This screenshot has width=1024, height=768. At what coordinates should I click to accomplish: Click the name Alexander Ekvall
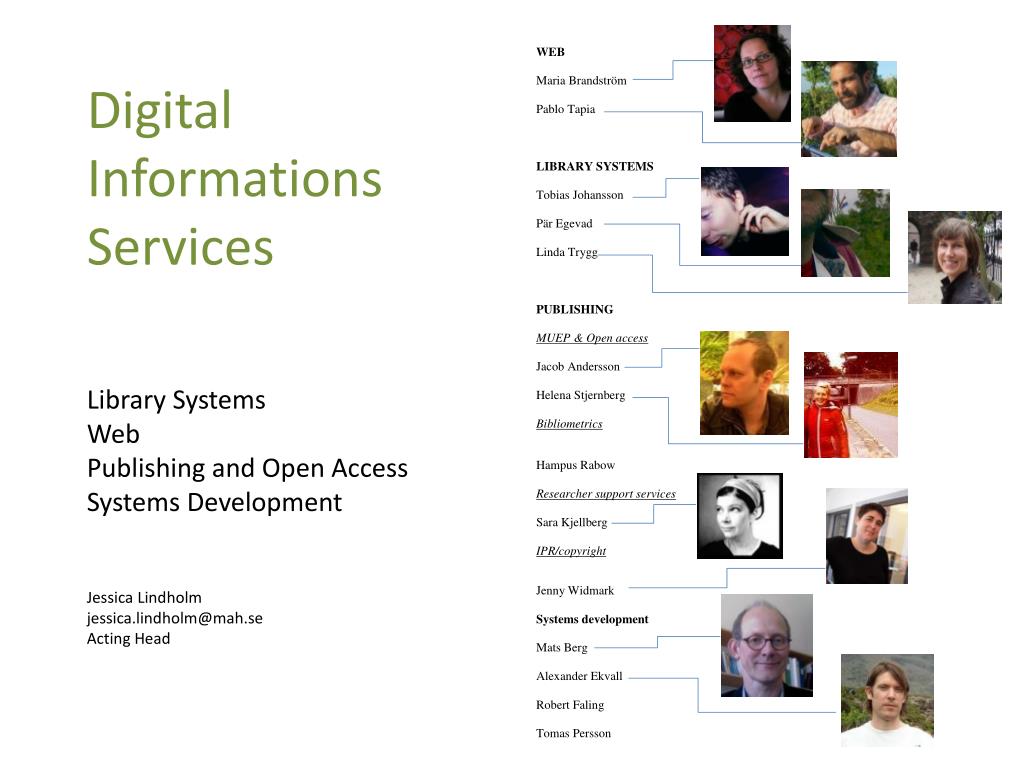[579, 676]
